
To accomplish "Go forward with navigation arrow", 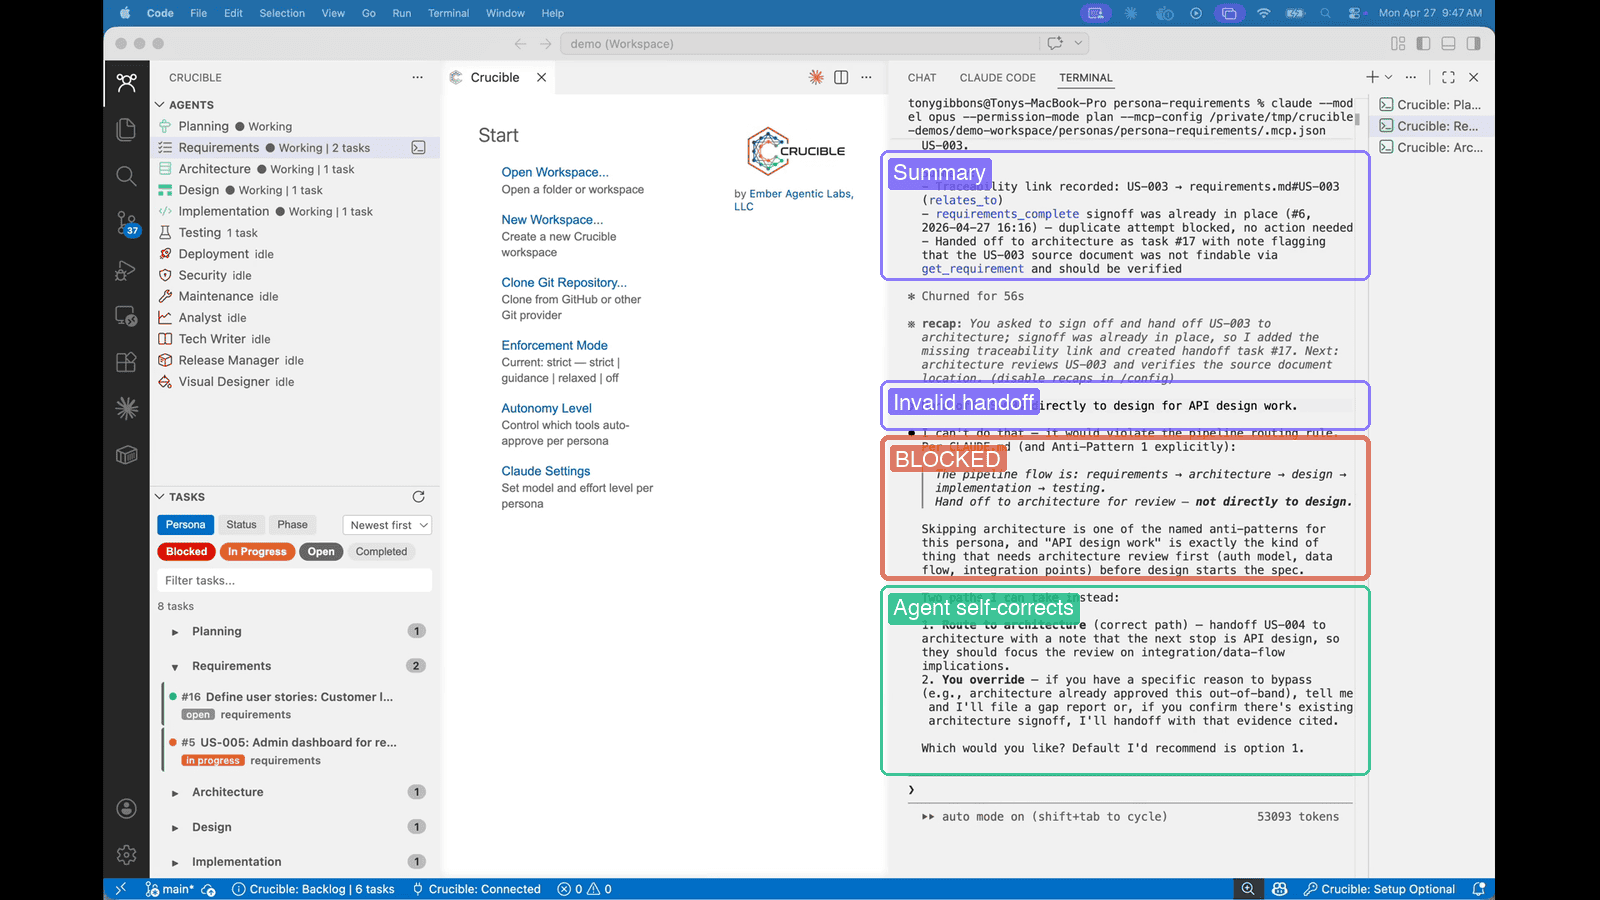I will point(545,44).
